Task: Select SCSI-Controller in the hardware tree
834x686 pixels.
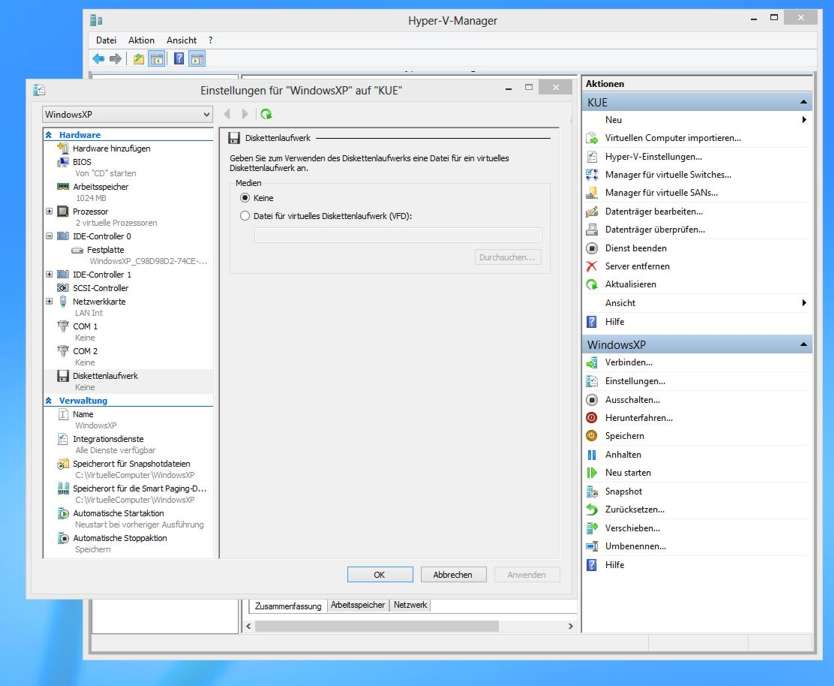Action: tap(101, 288)
